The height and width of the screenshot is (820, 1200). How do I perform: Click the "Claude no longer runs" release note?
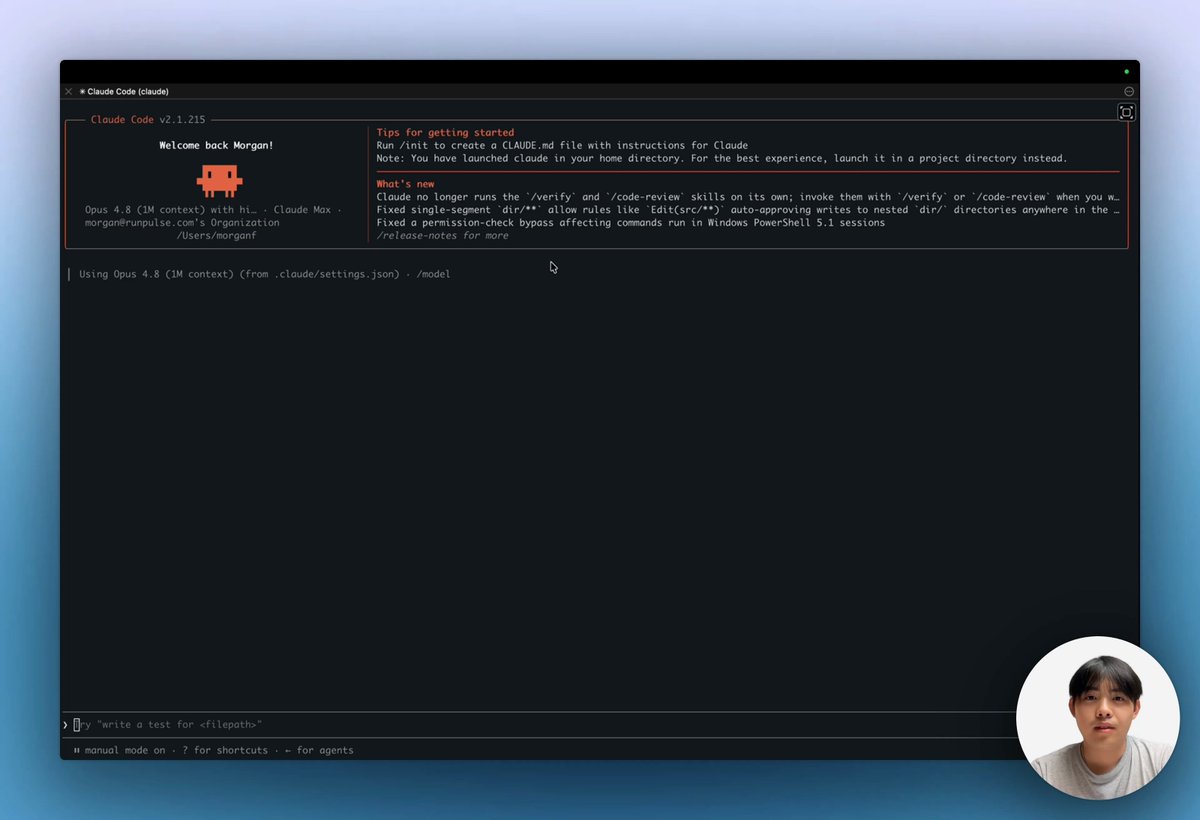[748, 197]
